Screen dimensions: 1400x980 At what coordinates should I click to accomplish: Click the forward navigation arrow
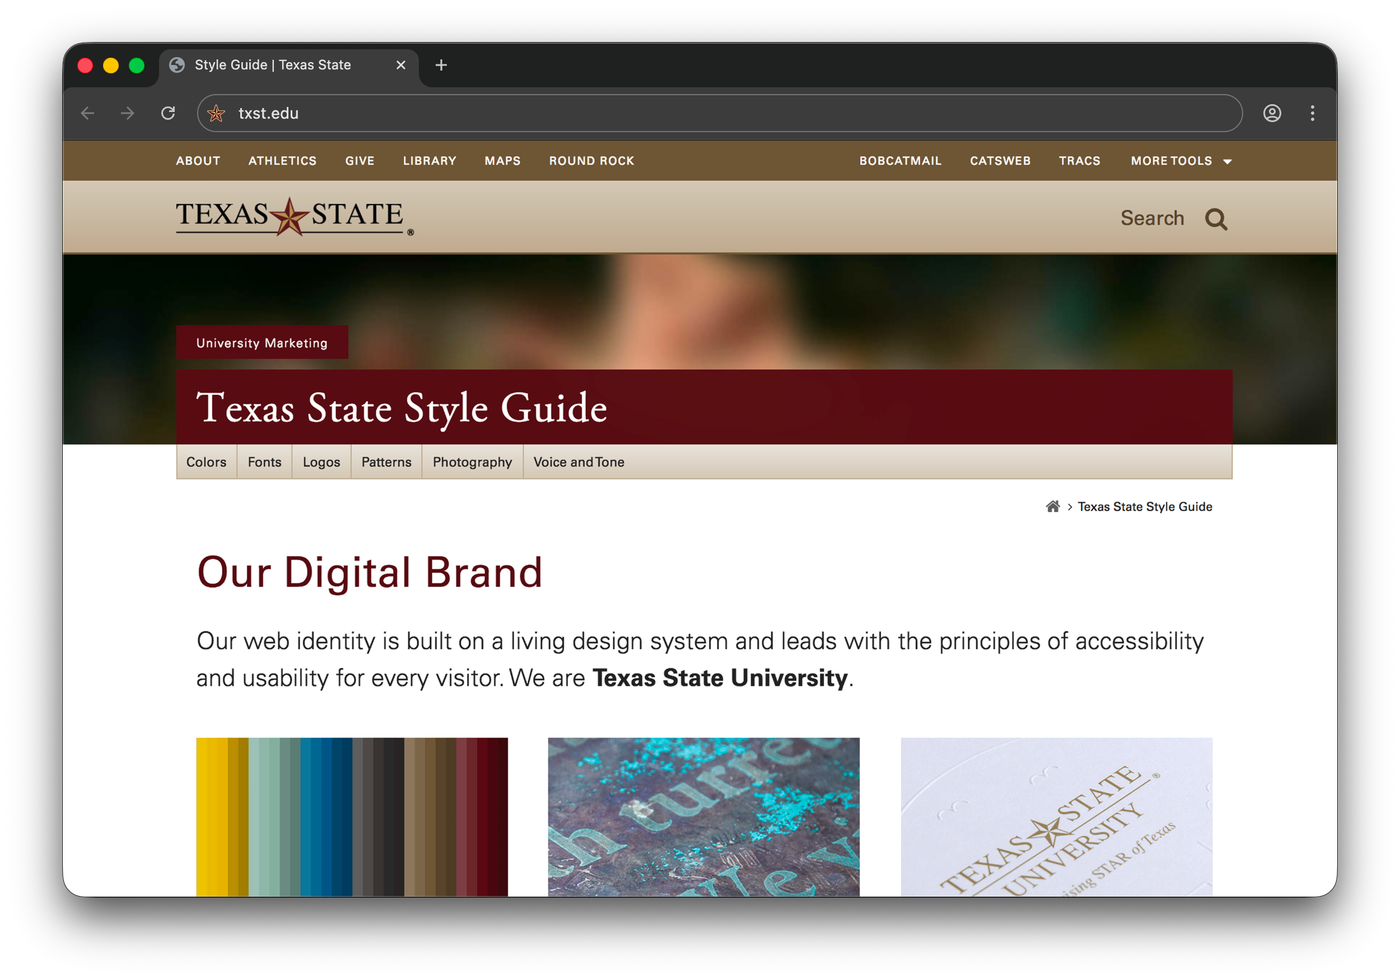(x=127, y=113)
